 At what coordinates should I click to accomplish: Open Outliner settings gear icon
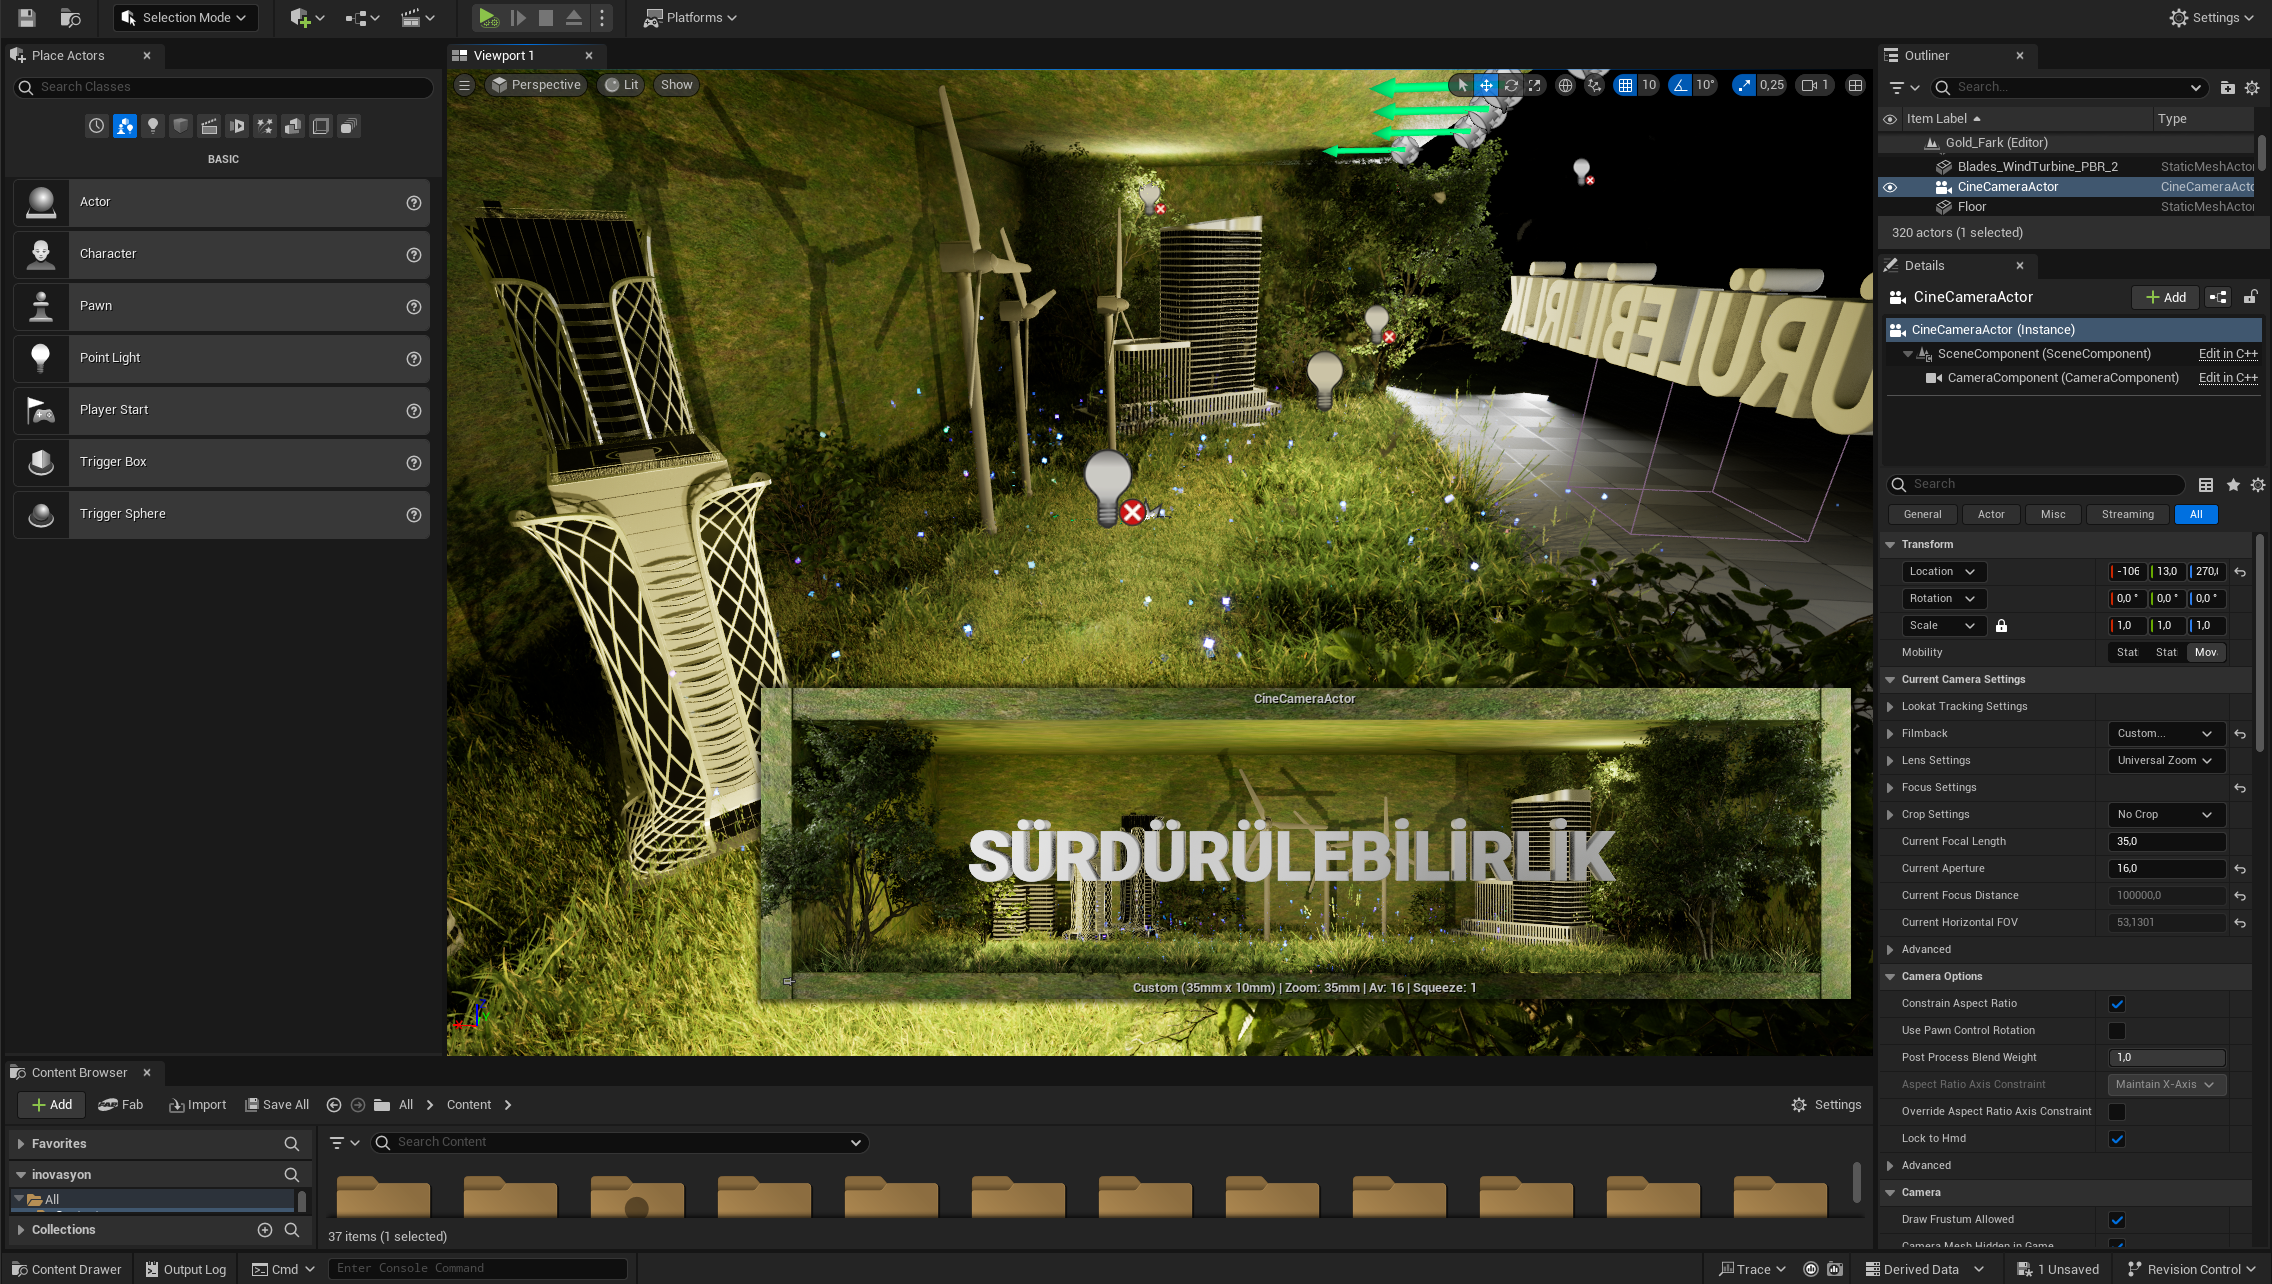[x=2252, y=88]
